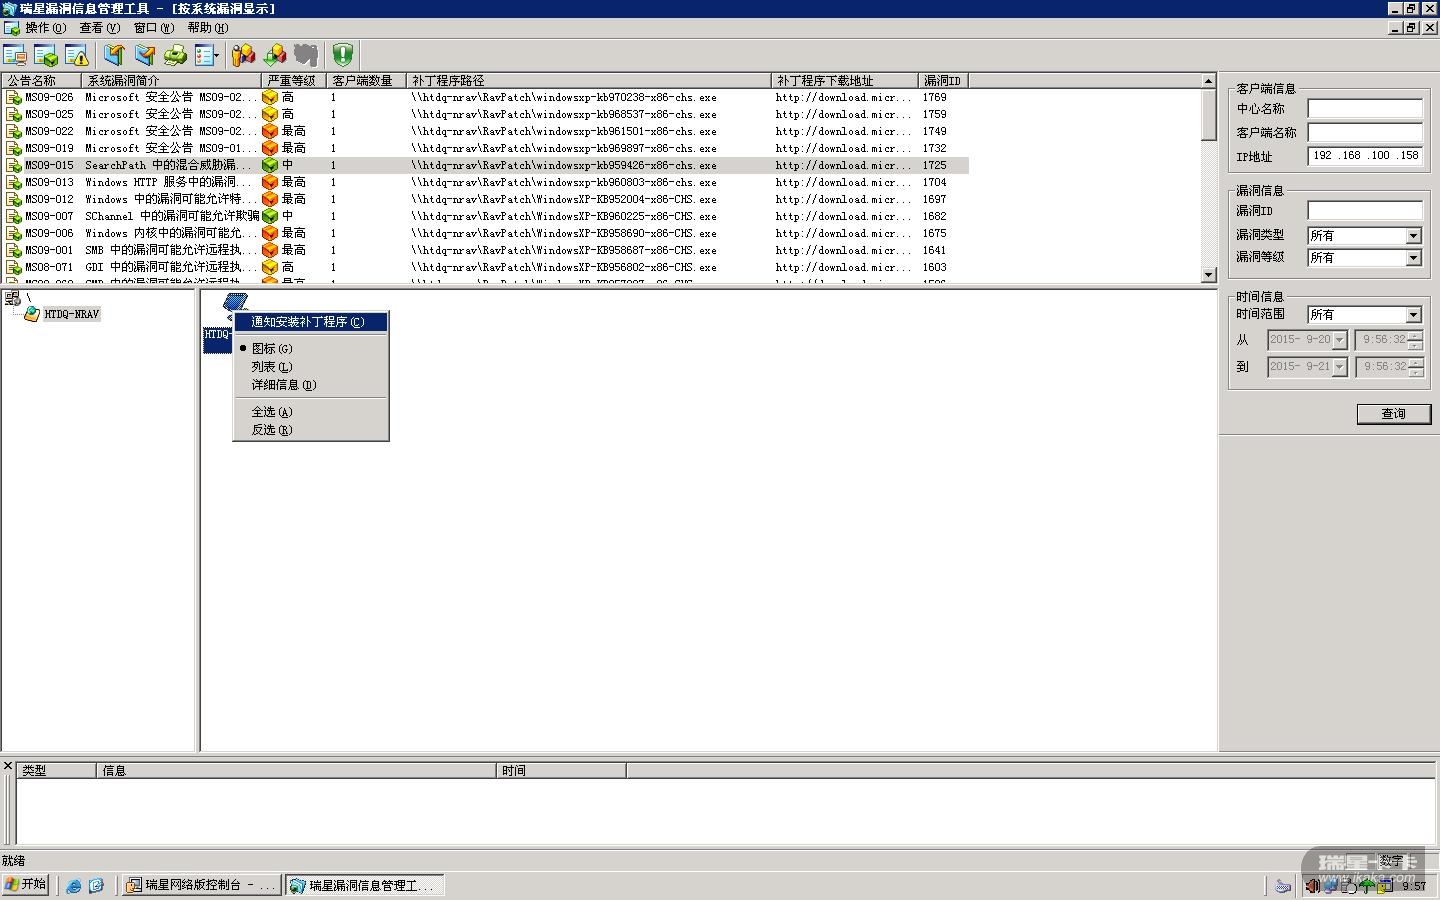Click the first blue book with arrow toolbar icon
Viewport: 1440px width, 900px height.
114,55
